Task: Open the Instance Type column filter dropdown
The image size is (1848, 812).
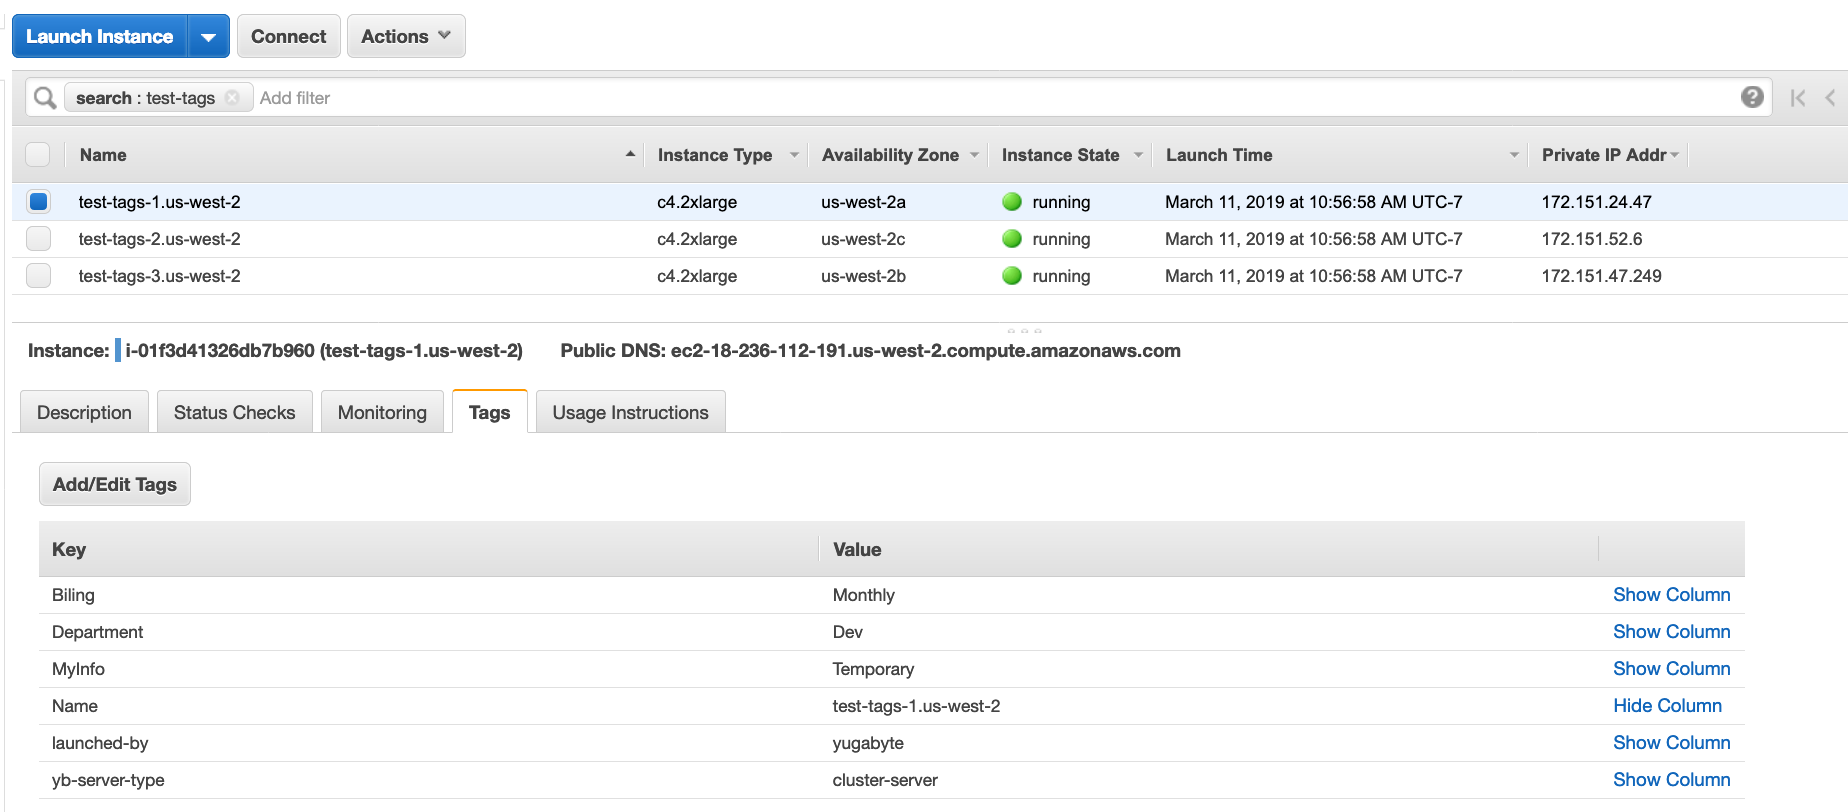Action: point(794,155)
